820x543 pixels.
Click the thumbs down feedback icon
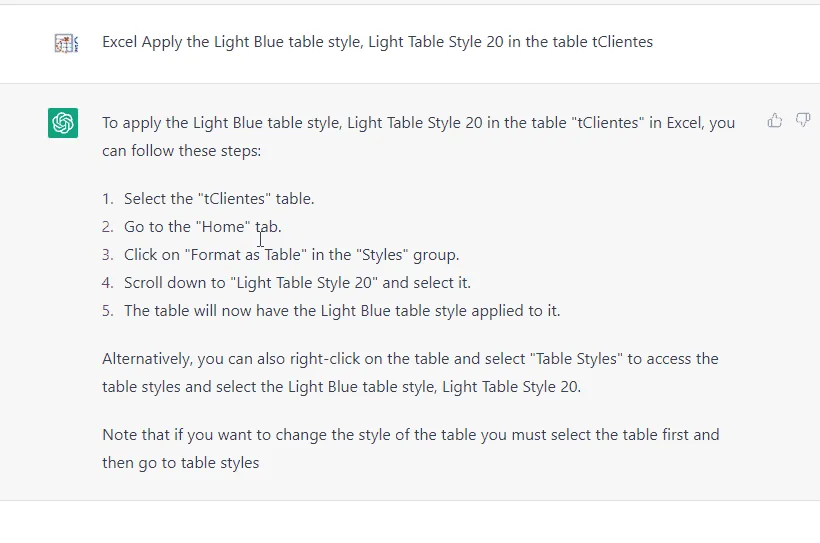[803, 121]
